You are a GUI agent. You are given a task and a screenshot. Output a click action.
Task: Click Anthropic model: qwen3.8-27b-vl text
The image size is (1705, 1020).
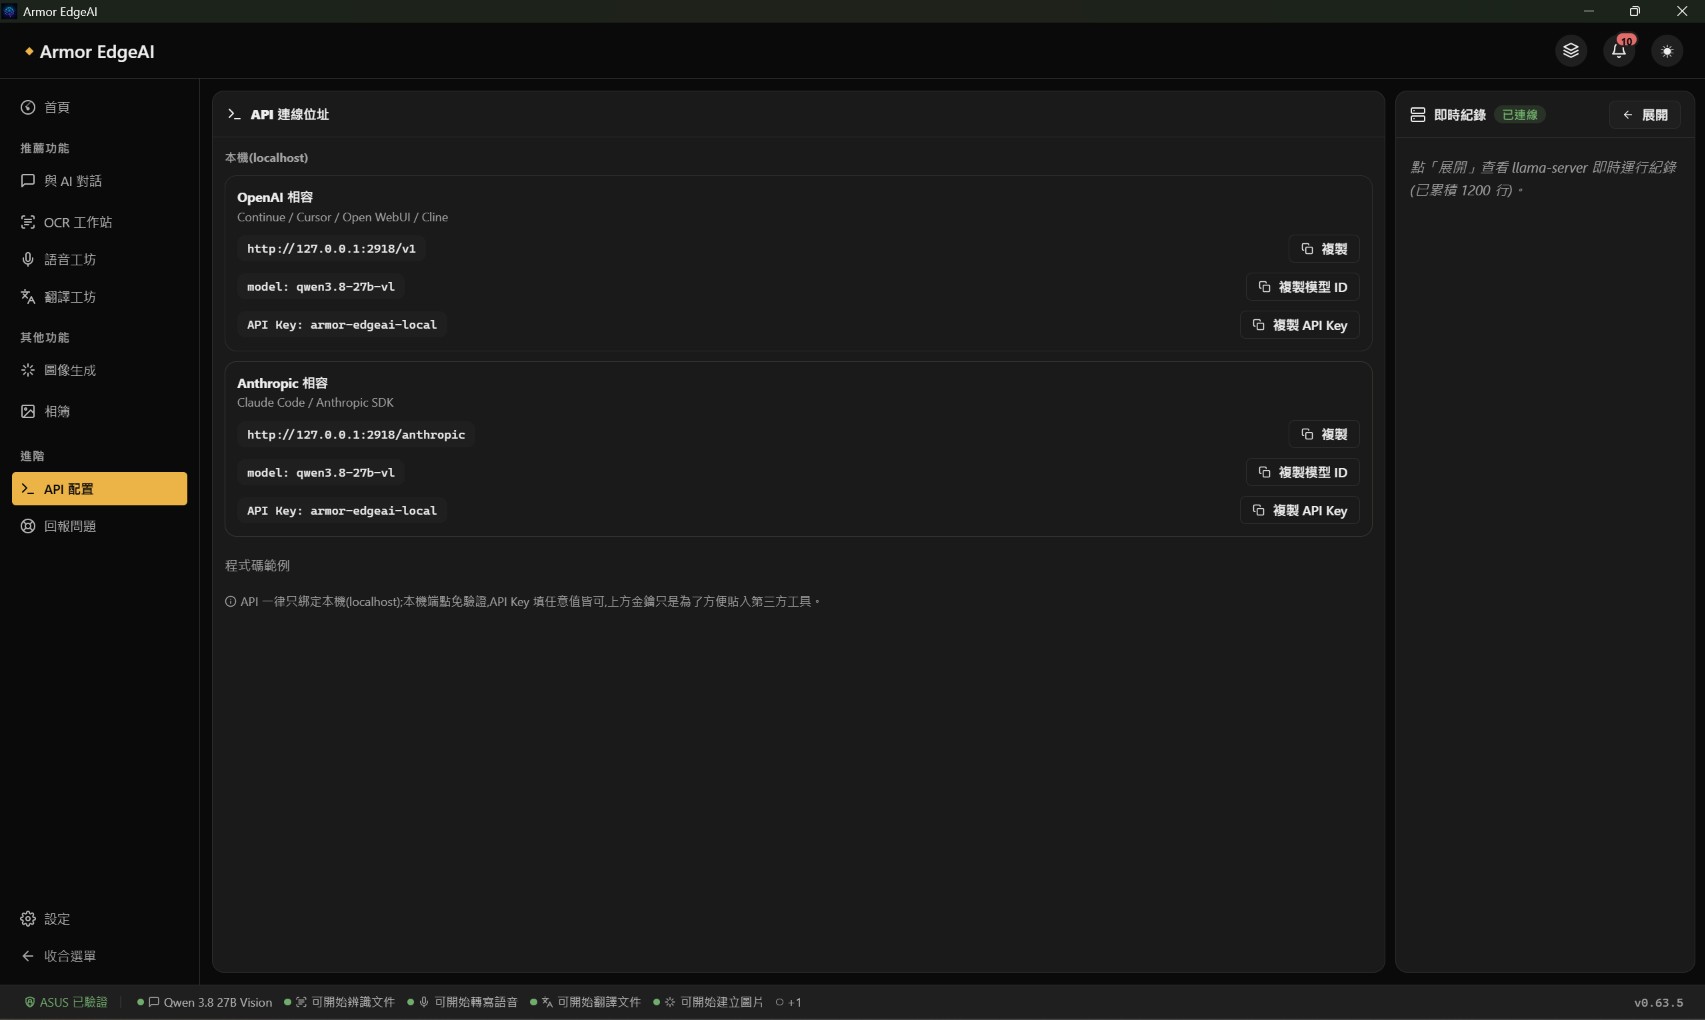tap(321, 473)
